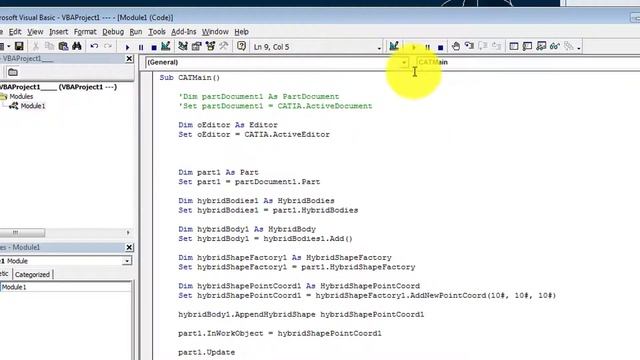
Task: Open Standard toolbar options dropdown arrow
Action: coord(379,48)
